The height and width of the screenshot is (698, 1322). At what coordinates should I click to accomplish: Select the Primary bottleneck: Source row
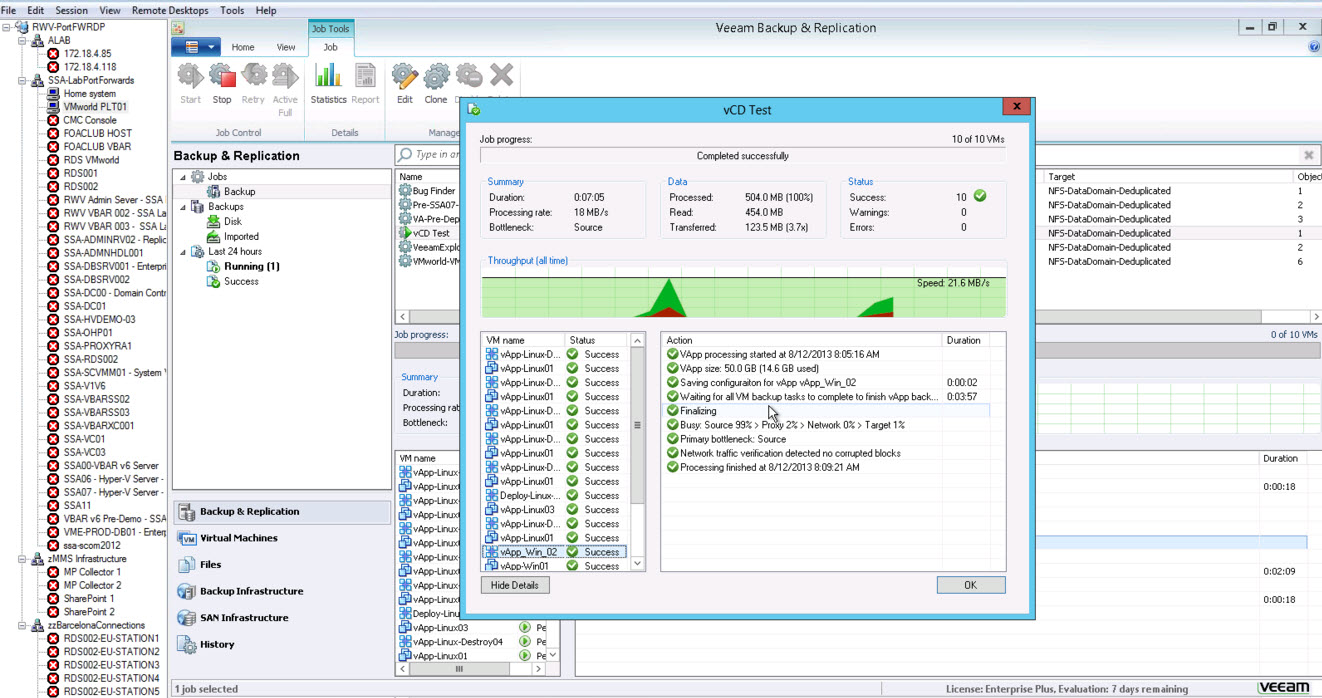point(825,439)
